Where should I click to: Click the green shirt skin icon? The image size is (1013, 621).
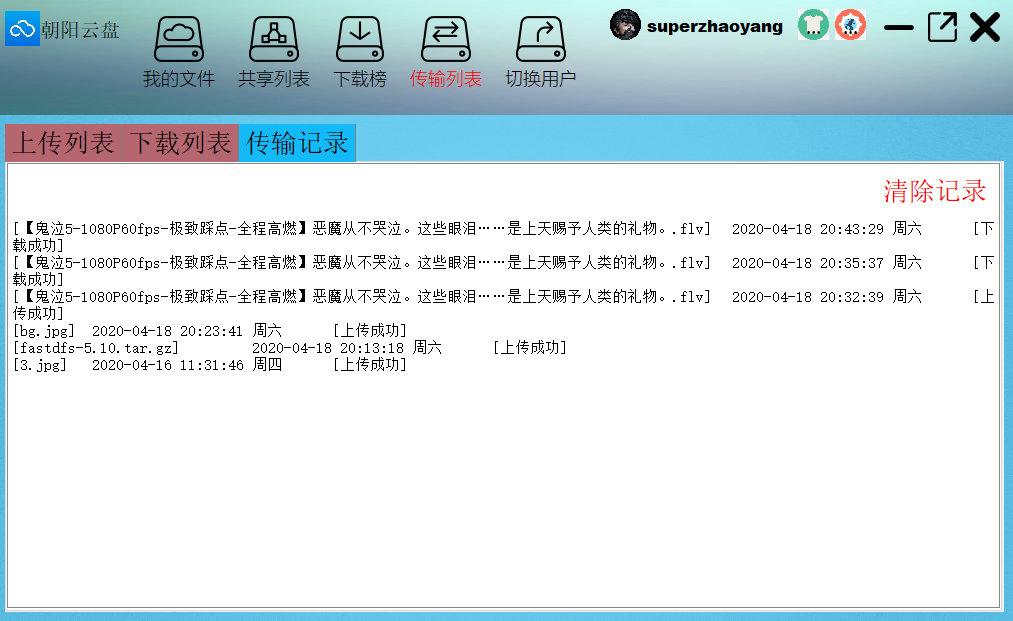813,25
